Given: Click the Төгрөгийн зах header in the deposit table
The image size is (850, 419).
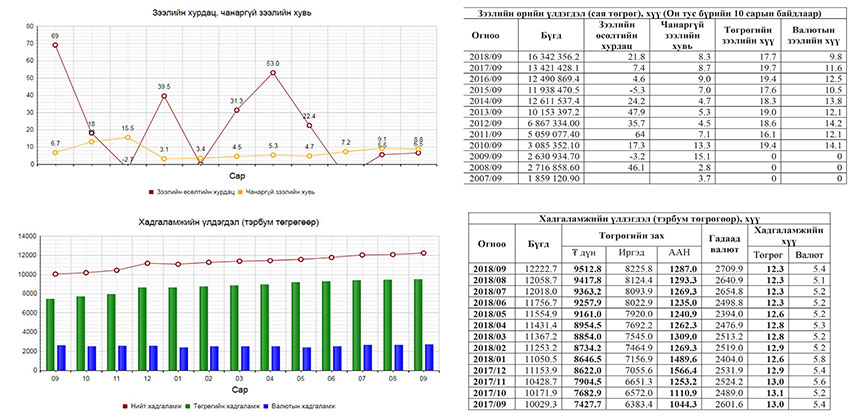Looking at the screenshot, I should coord(628,234).
